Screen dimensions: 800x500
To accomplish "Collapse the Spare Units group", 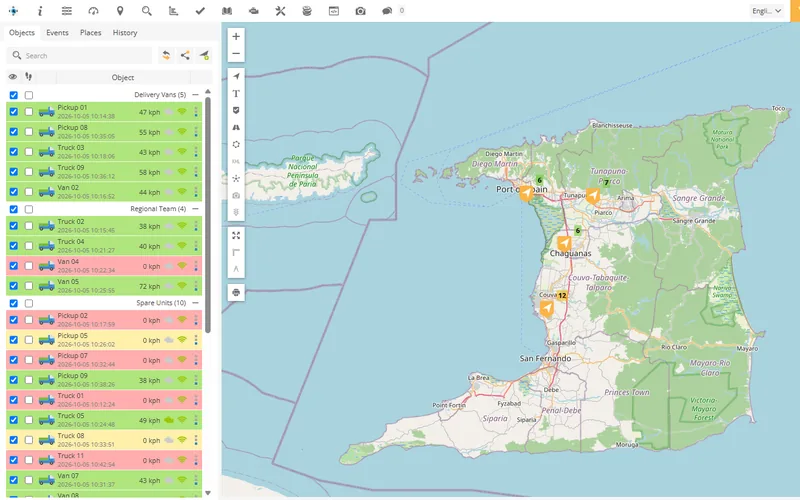I will (x=195, y=303).
